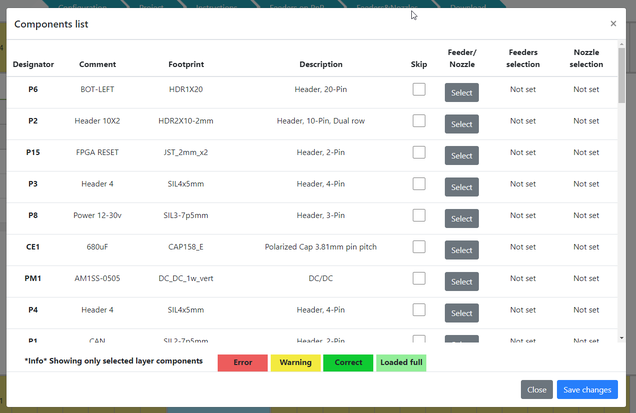Click Select button for P2 Header 10X2
636x413 pixels.
[x=461, y=125]
